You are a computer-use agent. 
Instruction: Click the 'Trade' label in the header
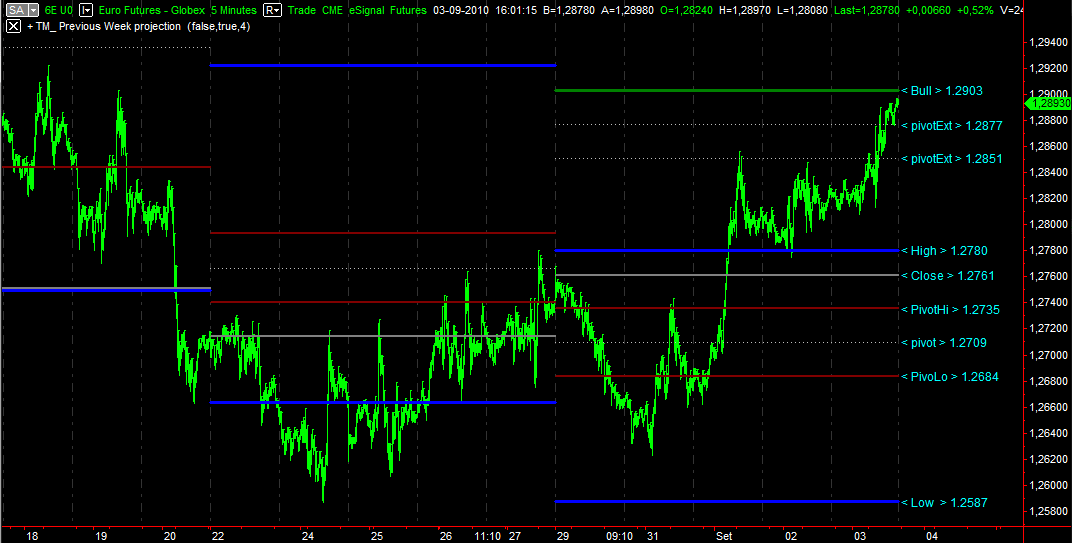(x=302, y=10)
